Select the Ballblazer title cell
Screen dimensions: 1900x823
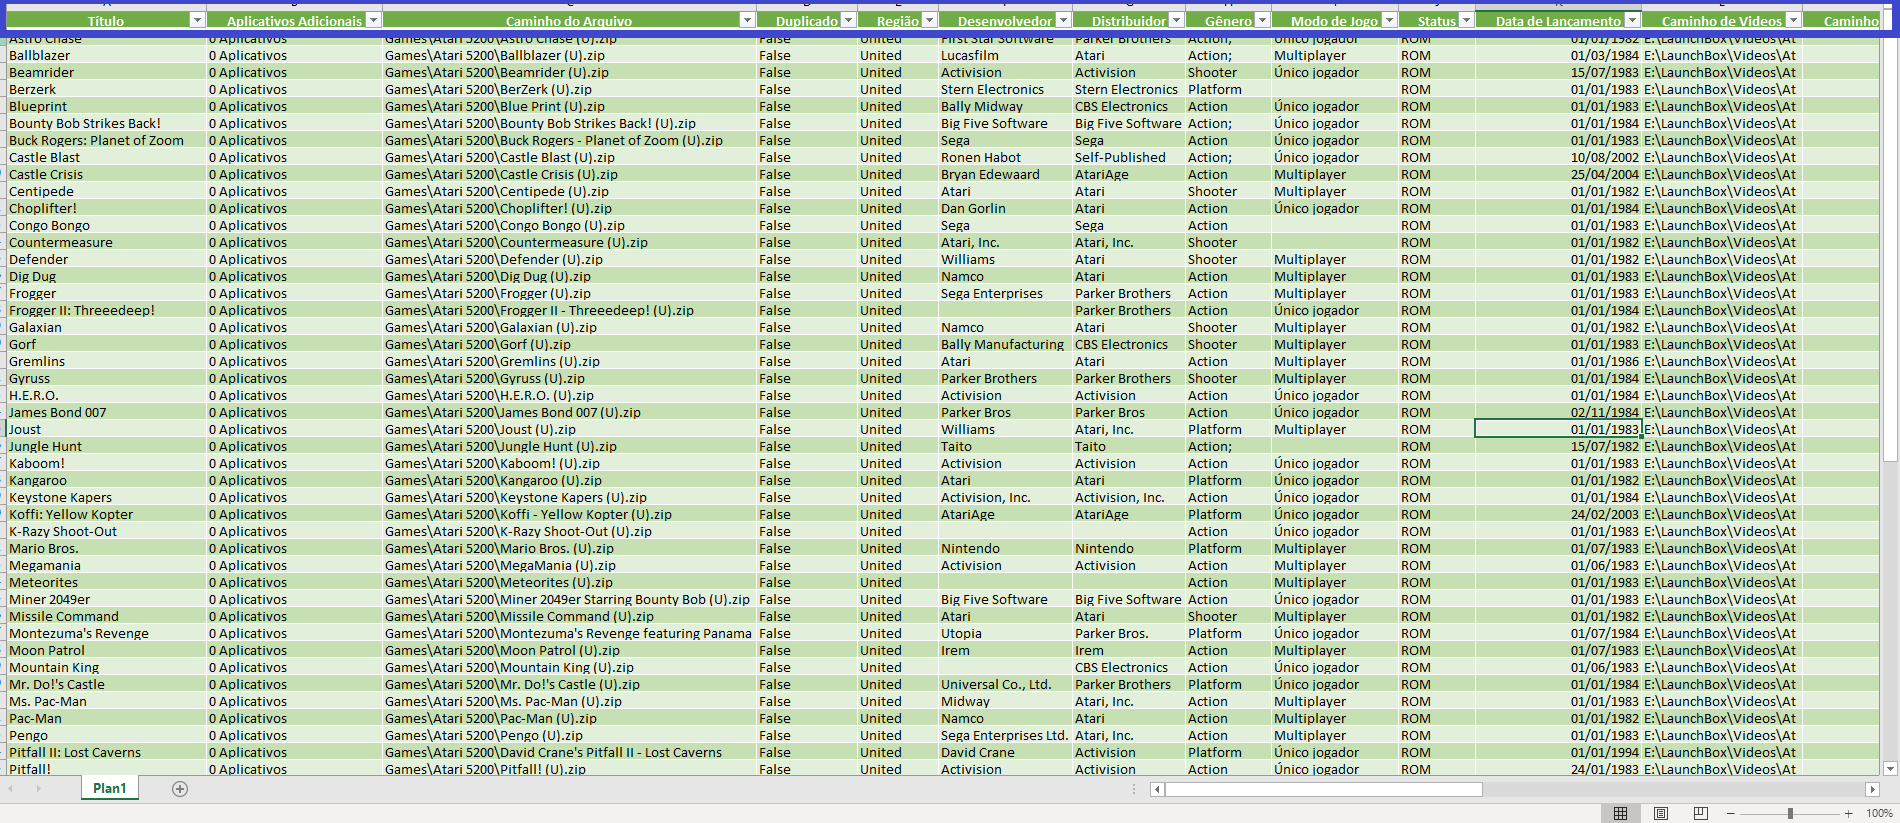pyautogui.click(x=105, y=55)
